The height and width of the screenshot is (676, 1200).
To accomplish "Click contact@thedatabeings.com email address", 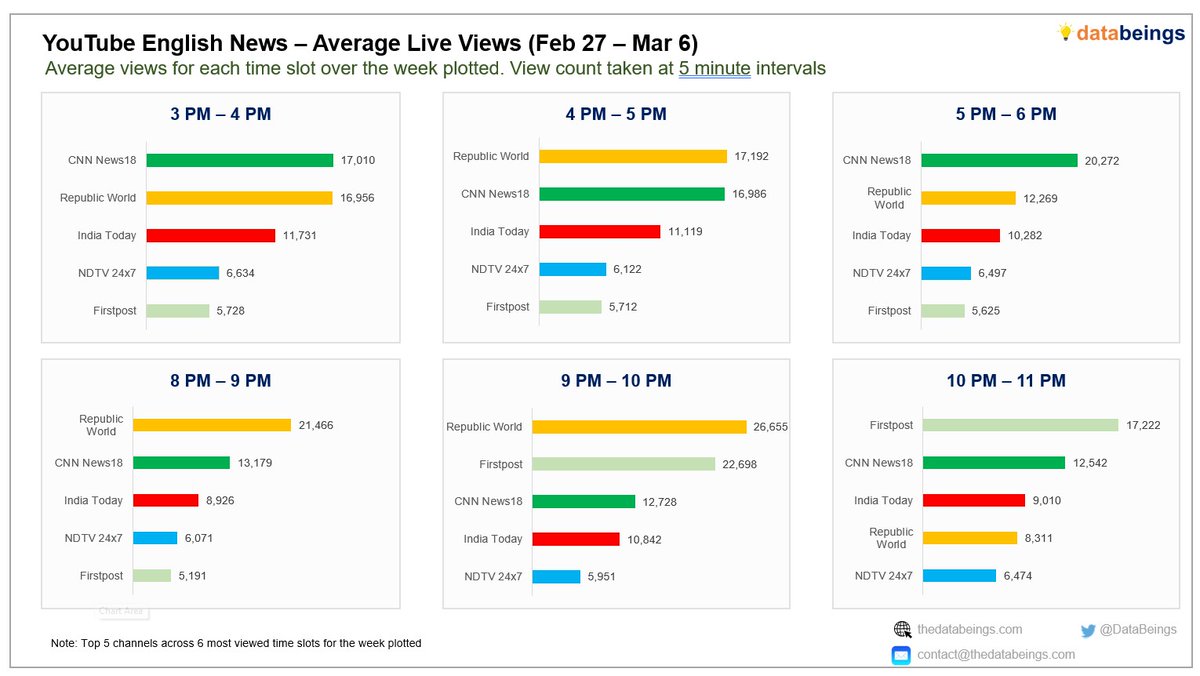I will (996, 654).
